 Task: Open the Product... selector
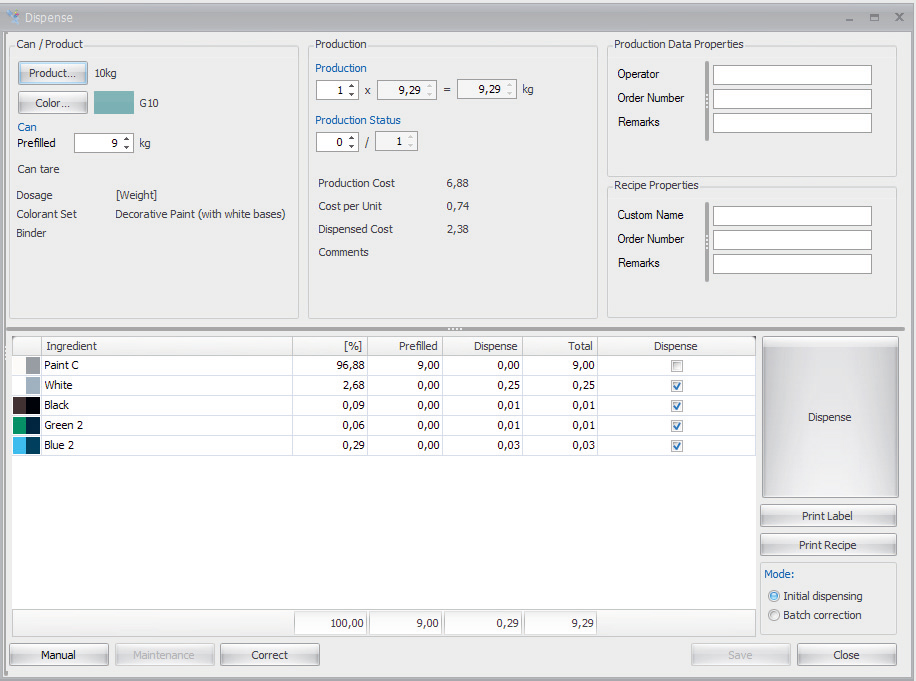(x=53, y=74)
